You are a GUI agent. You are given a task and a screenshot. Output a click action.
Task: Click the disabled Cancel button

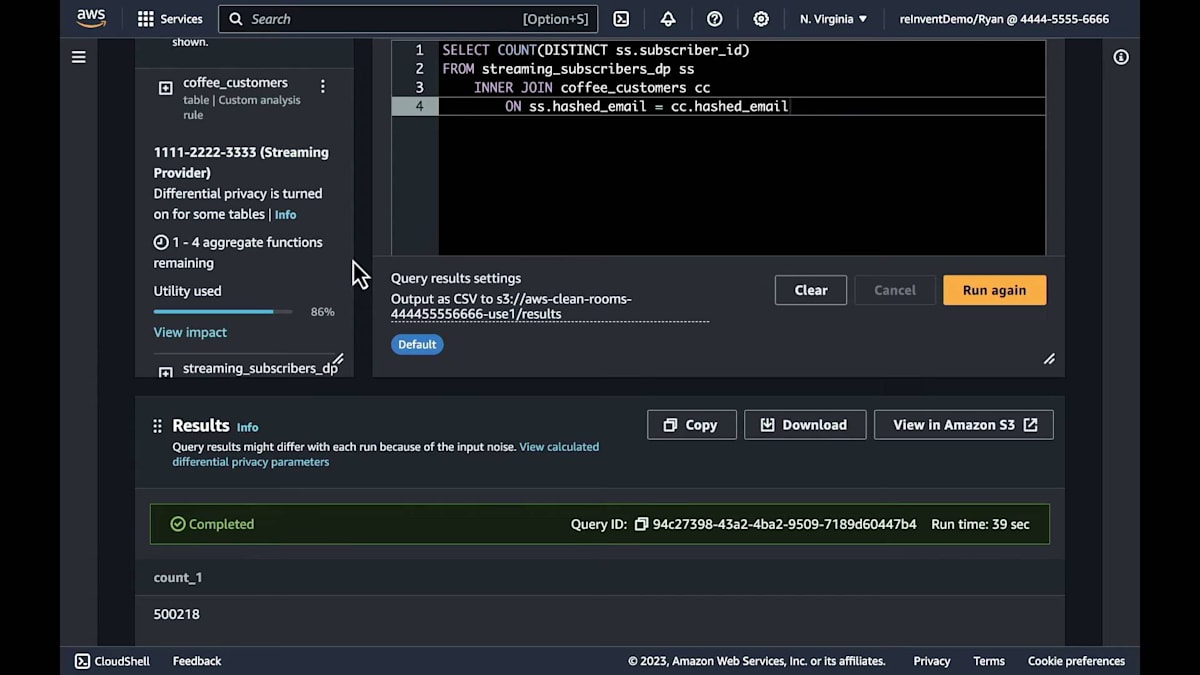[895, 290]
